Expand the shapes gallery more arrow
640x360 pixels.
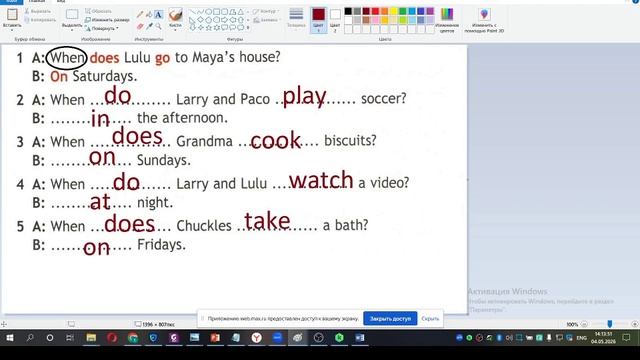[248, 28]
